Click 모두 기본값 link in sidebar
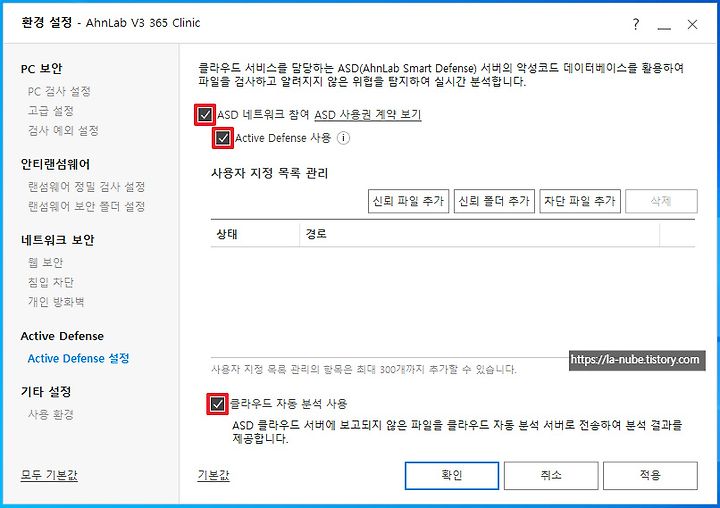This screenshot has width=720, height=508. (49, 474)
